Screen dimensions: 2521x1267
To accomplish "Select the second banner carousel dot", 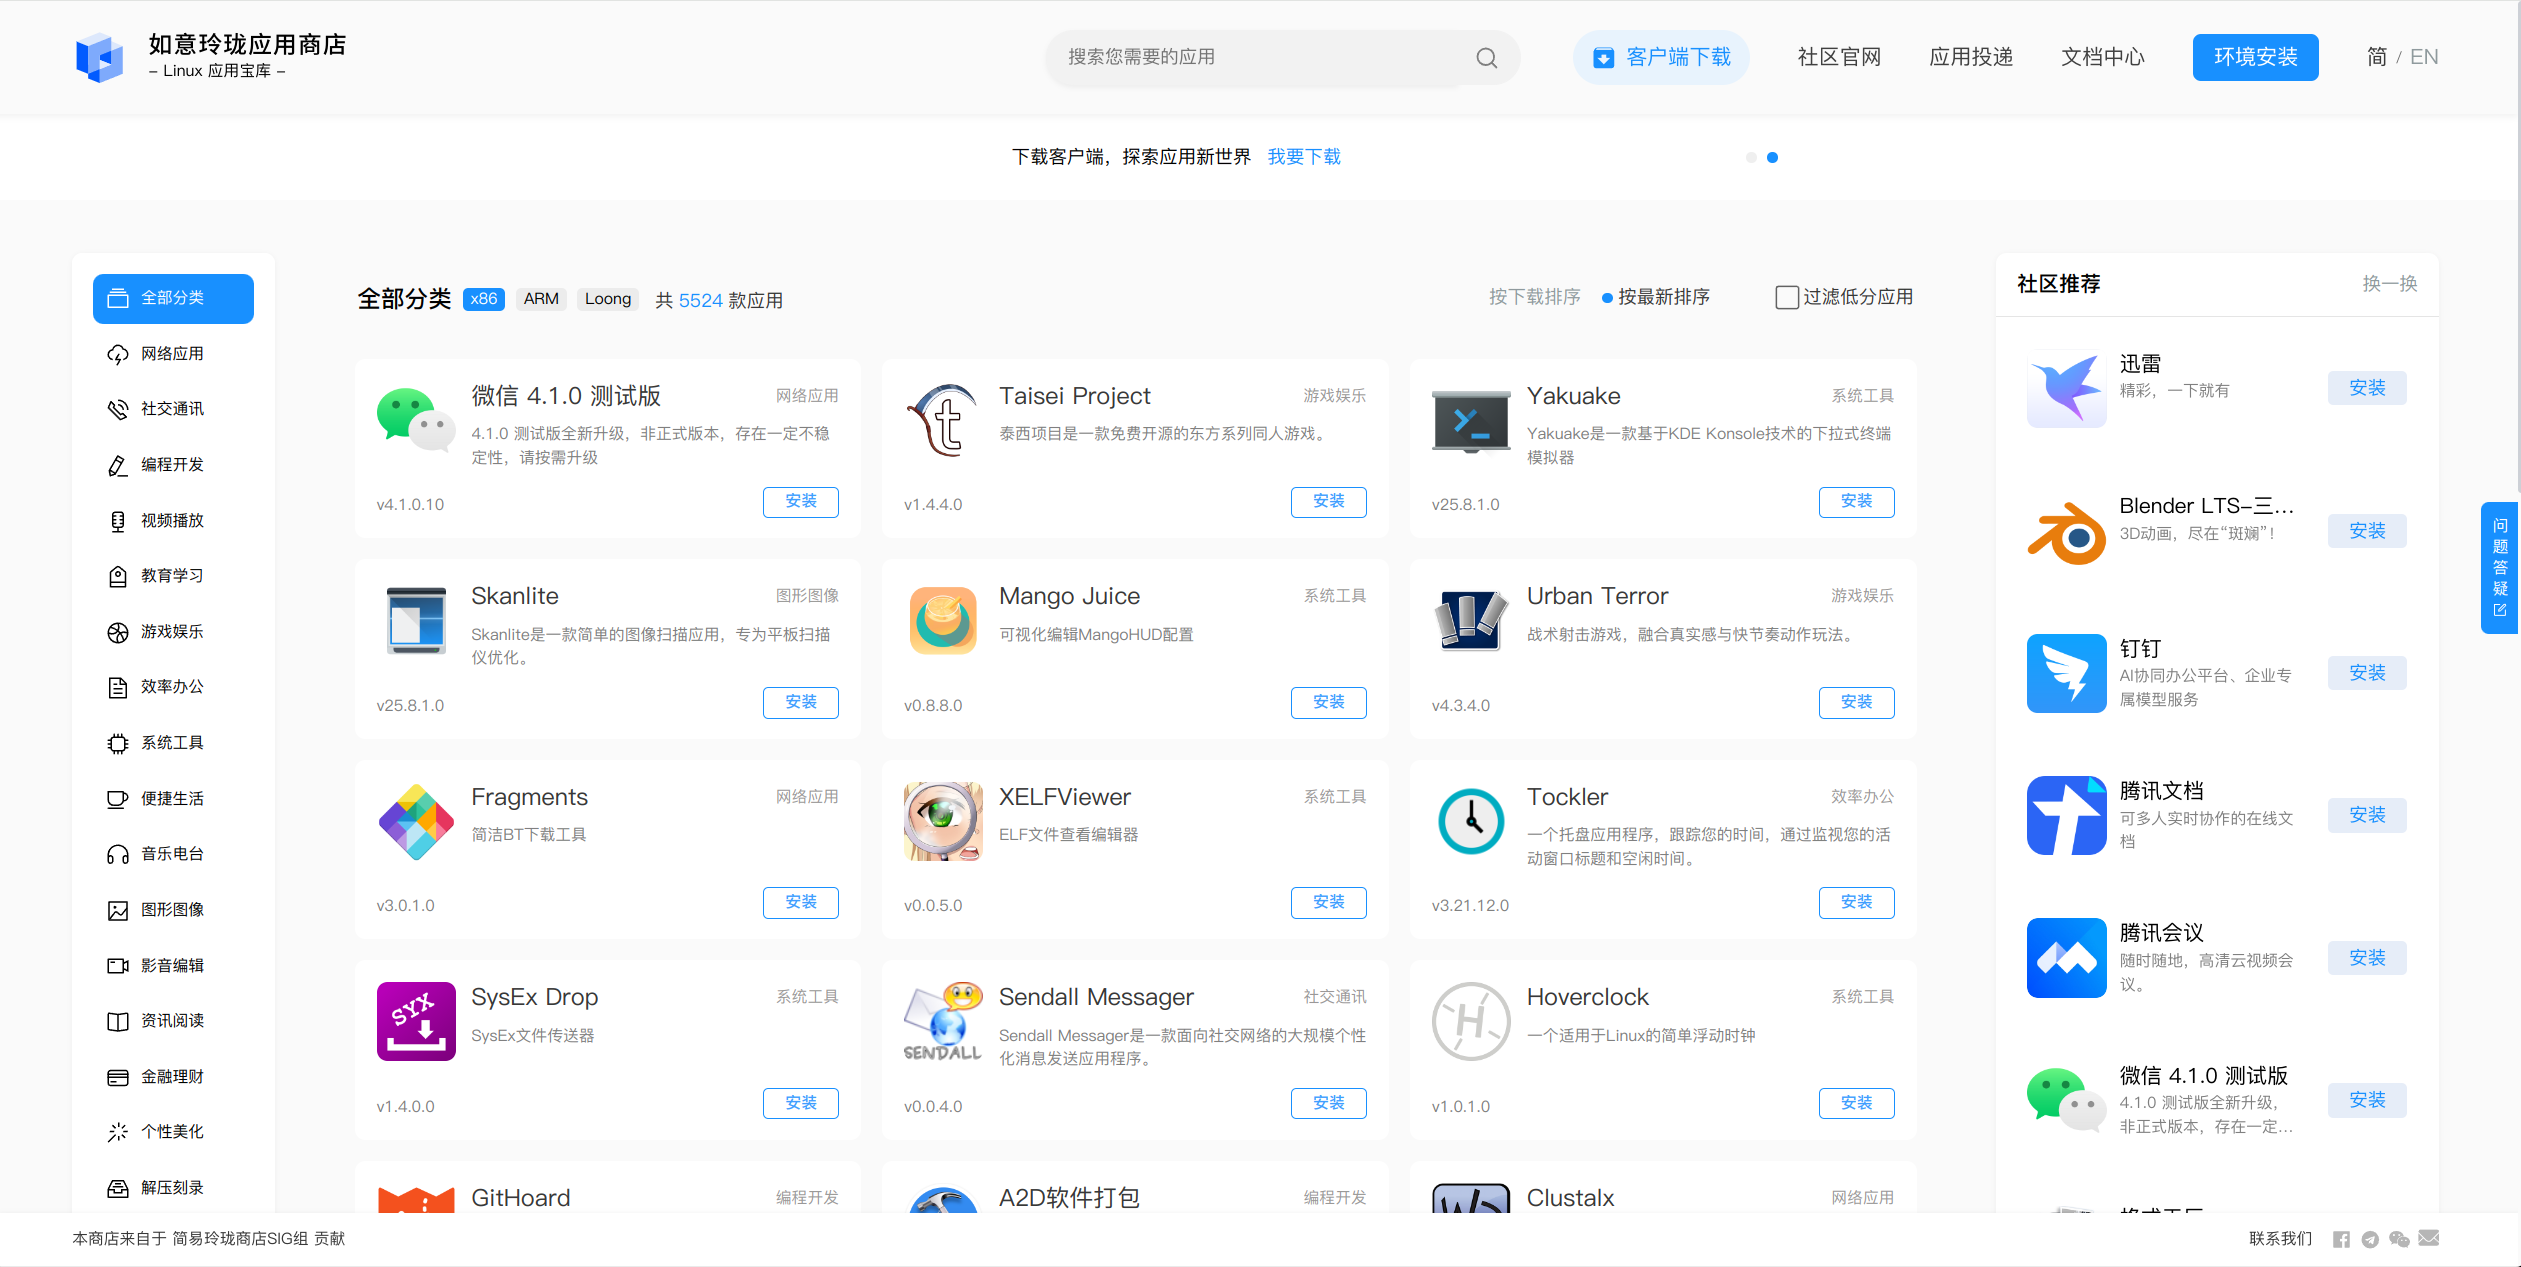I will point(1772,157).
